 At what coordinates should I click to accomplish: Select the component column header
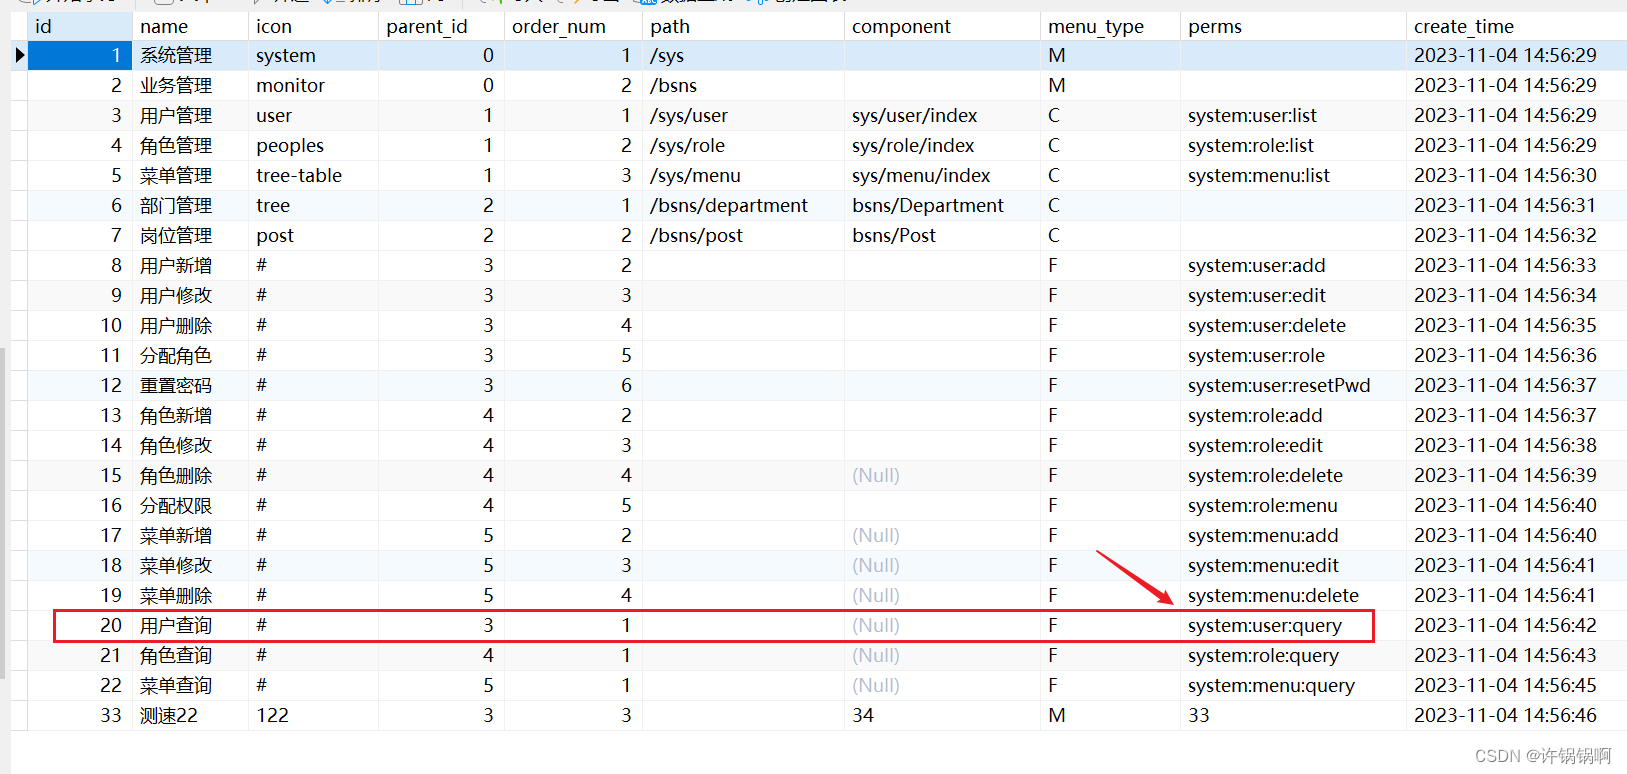pyautogui.click(x=942, y=26)
